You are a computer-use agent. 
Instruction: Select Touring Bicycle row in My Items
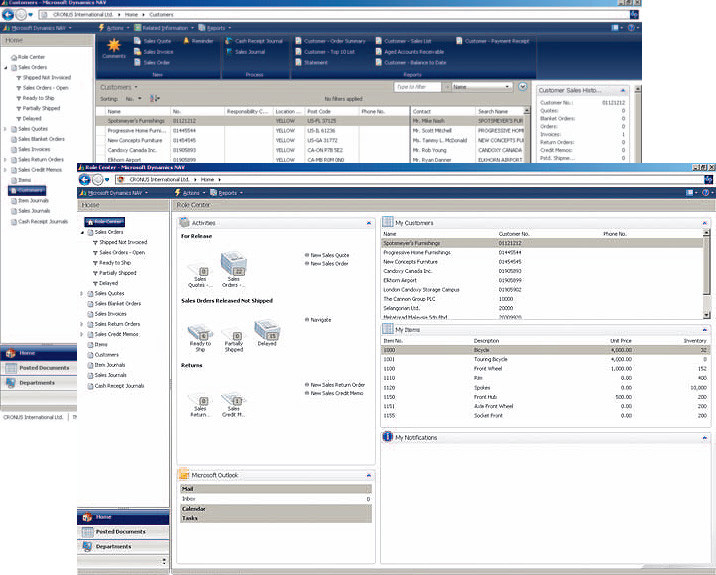pyautogui.click(x=545, y=359)
